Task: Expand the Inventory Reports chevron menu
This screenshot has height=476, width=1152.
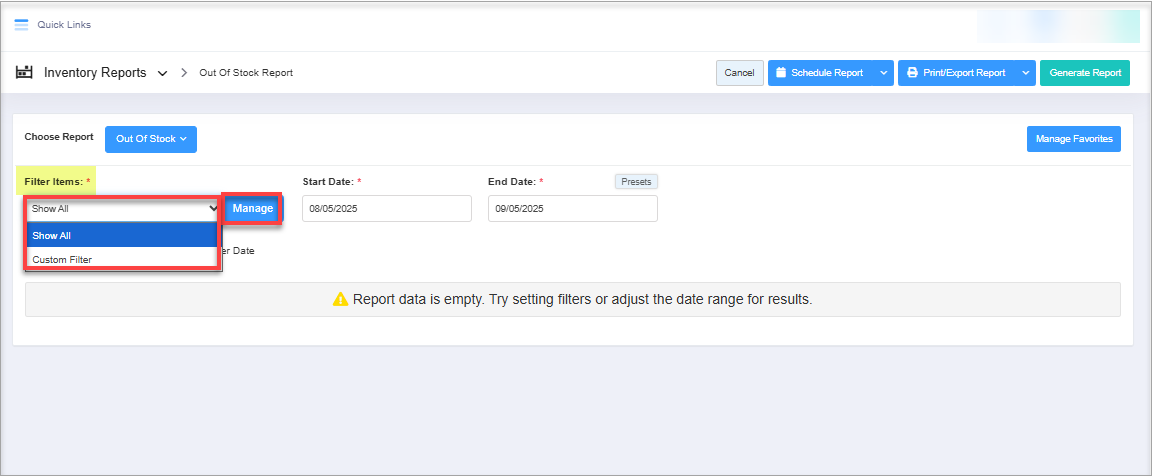Action: click(162, 73)
